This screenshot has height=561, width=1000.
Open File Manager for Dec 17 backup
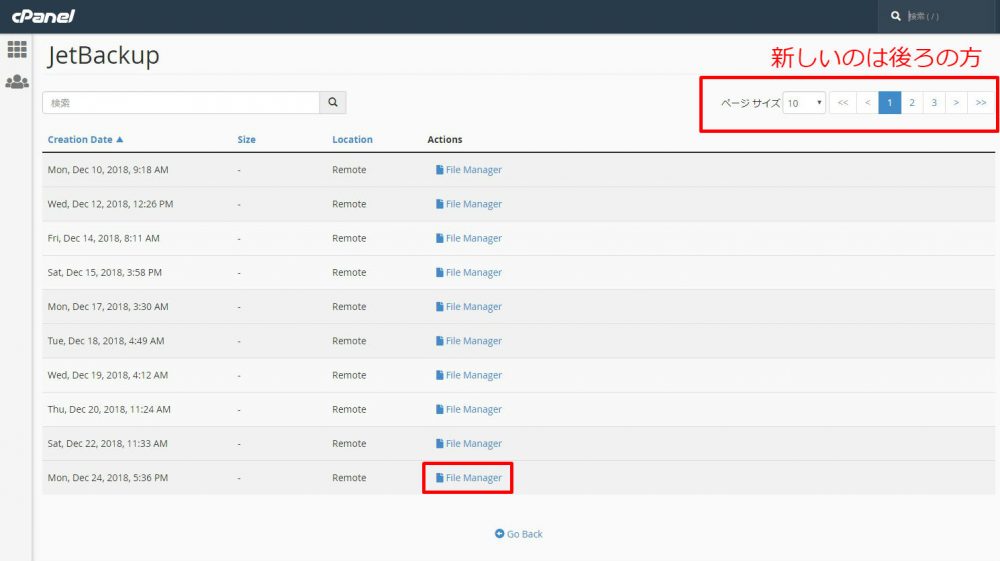coord(469,307)
